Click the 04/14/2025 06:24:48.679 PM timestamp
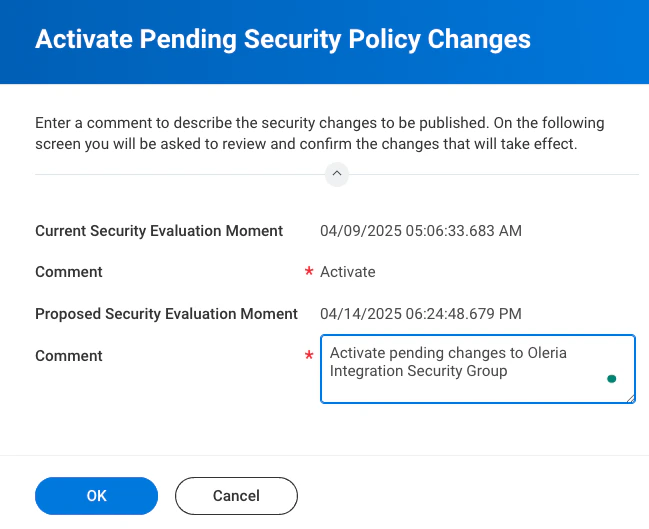The width and height of the screenshot is (649, 529). coord(420,314)
